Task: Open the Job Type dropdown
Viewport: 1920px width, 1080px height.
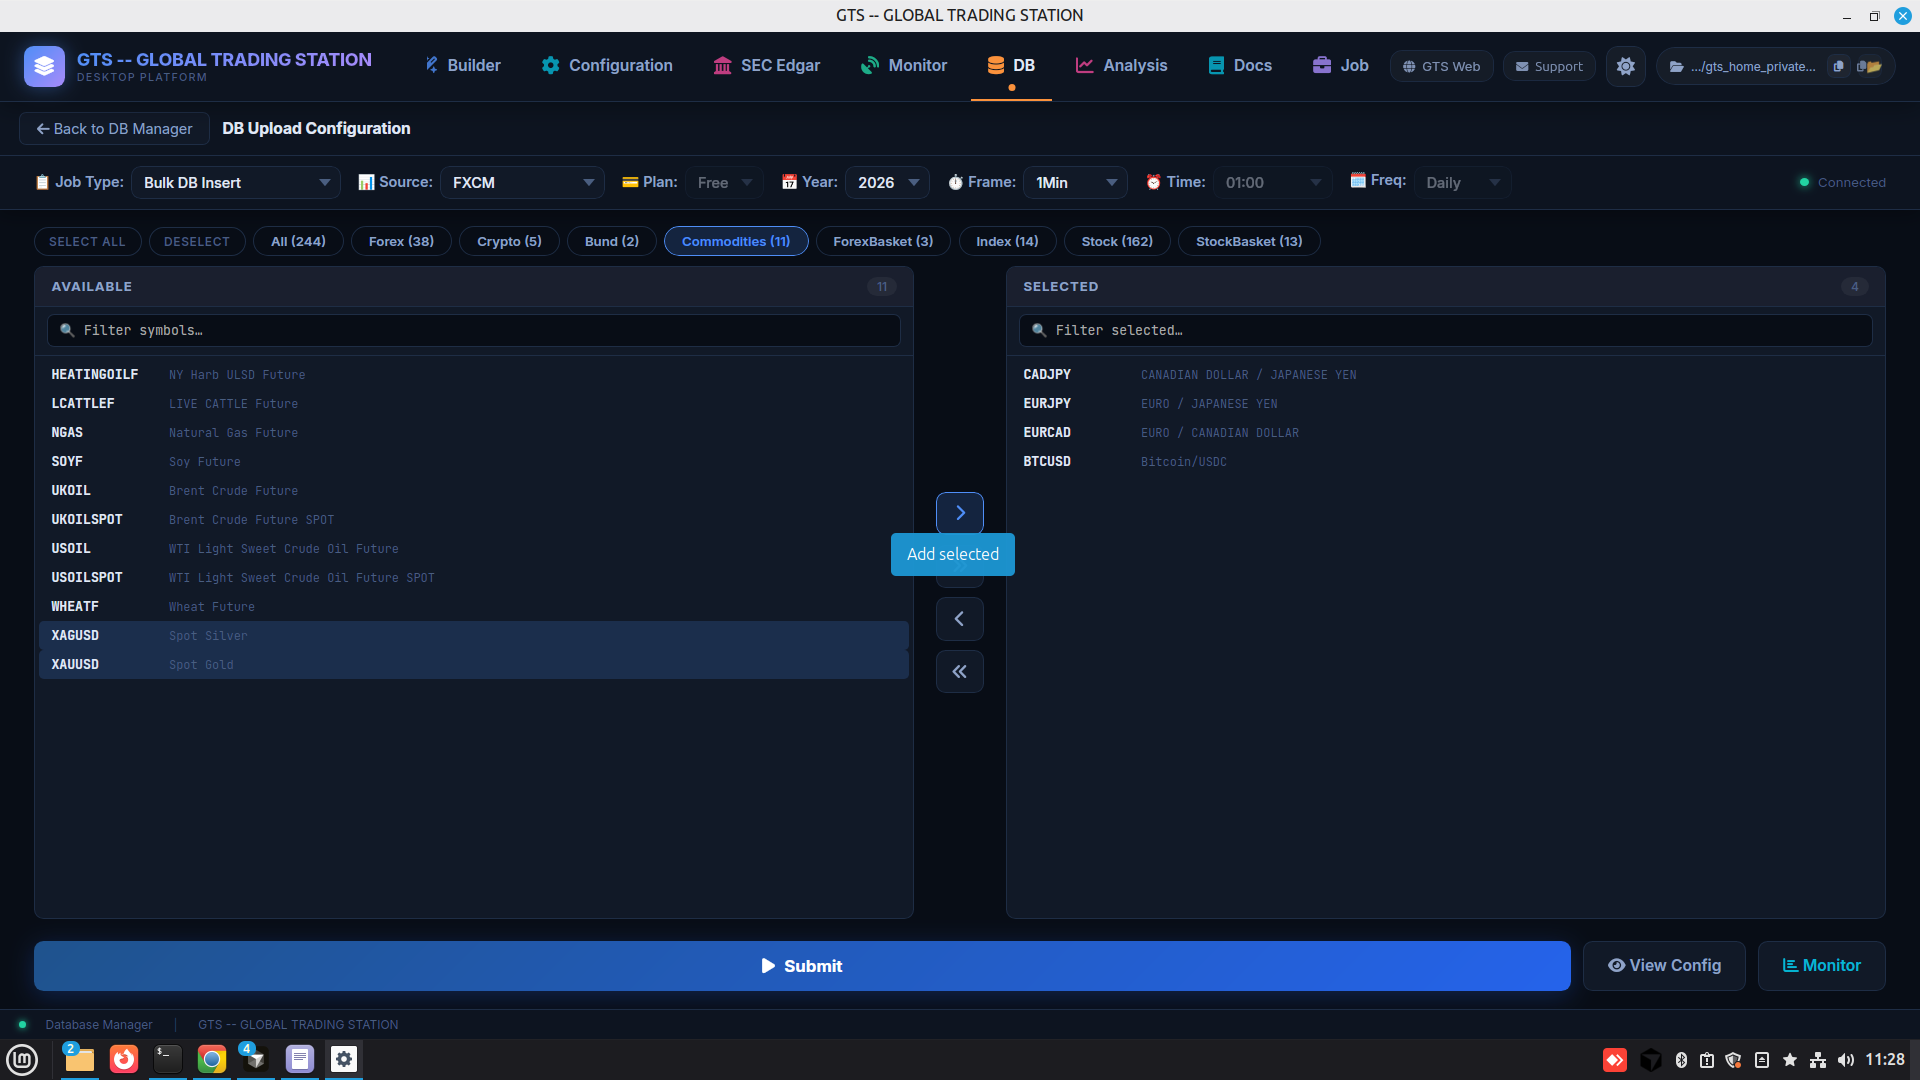Action: [x=236, y=183]
